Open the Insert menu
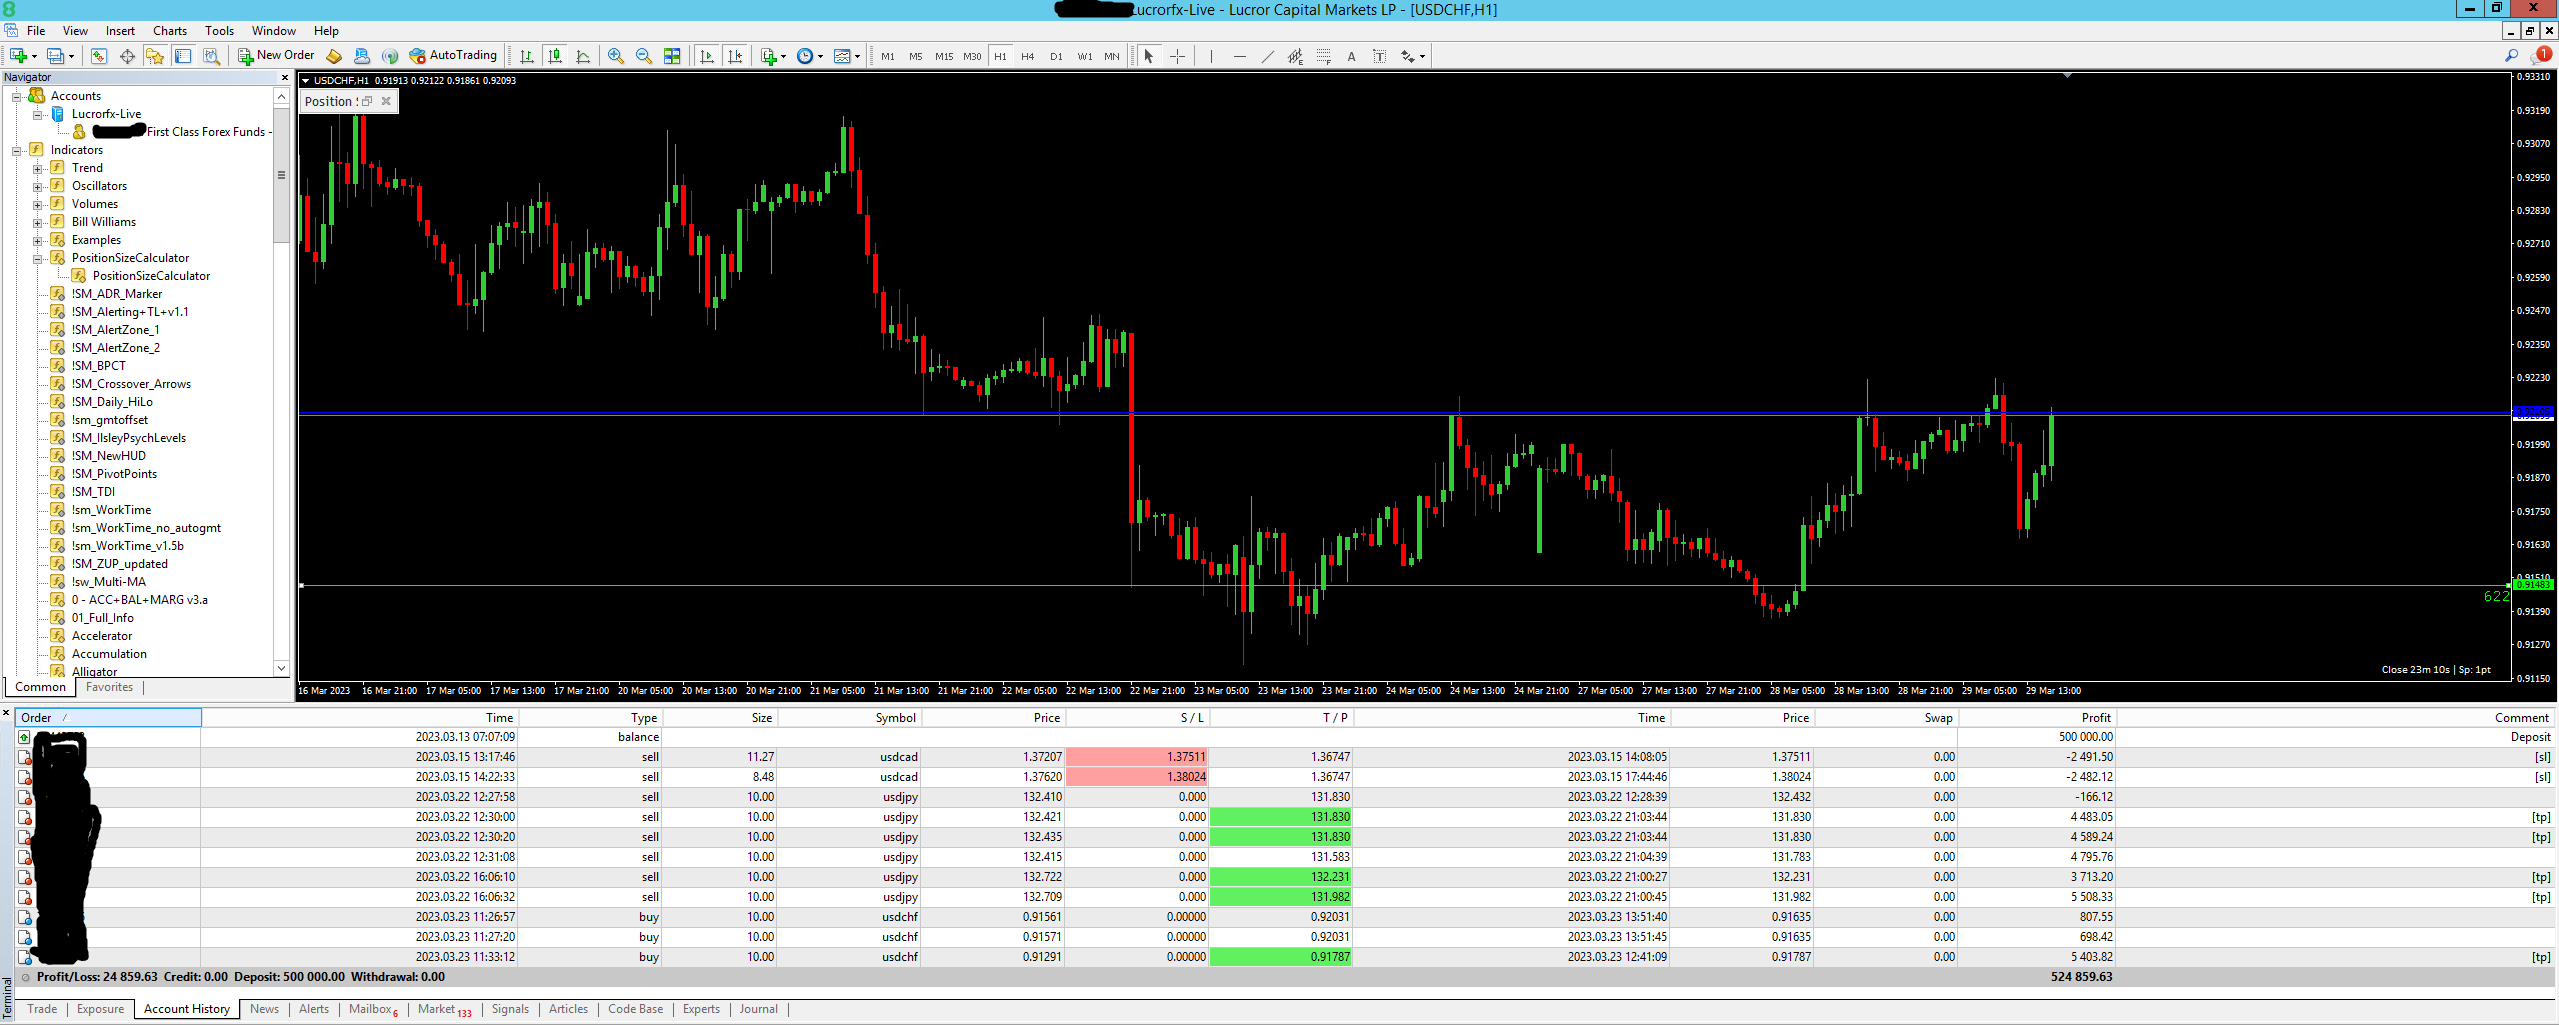The height and width of the screenshot is (1026, 2559). tap(120, 30)
